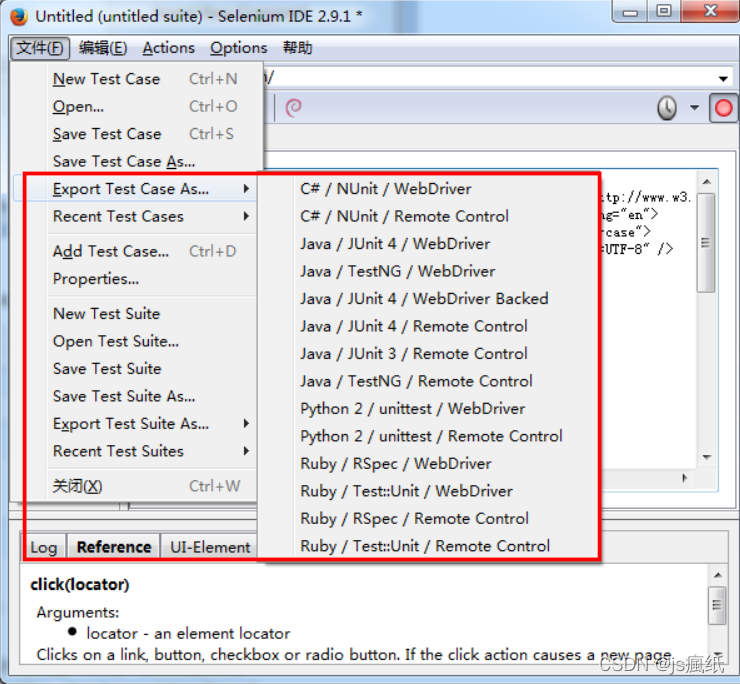Choose Save Test Case As...
Screen dimensions: 740x684
137,161
